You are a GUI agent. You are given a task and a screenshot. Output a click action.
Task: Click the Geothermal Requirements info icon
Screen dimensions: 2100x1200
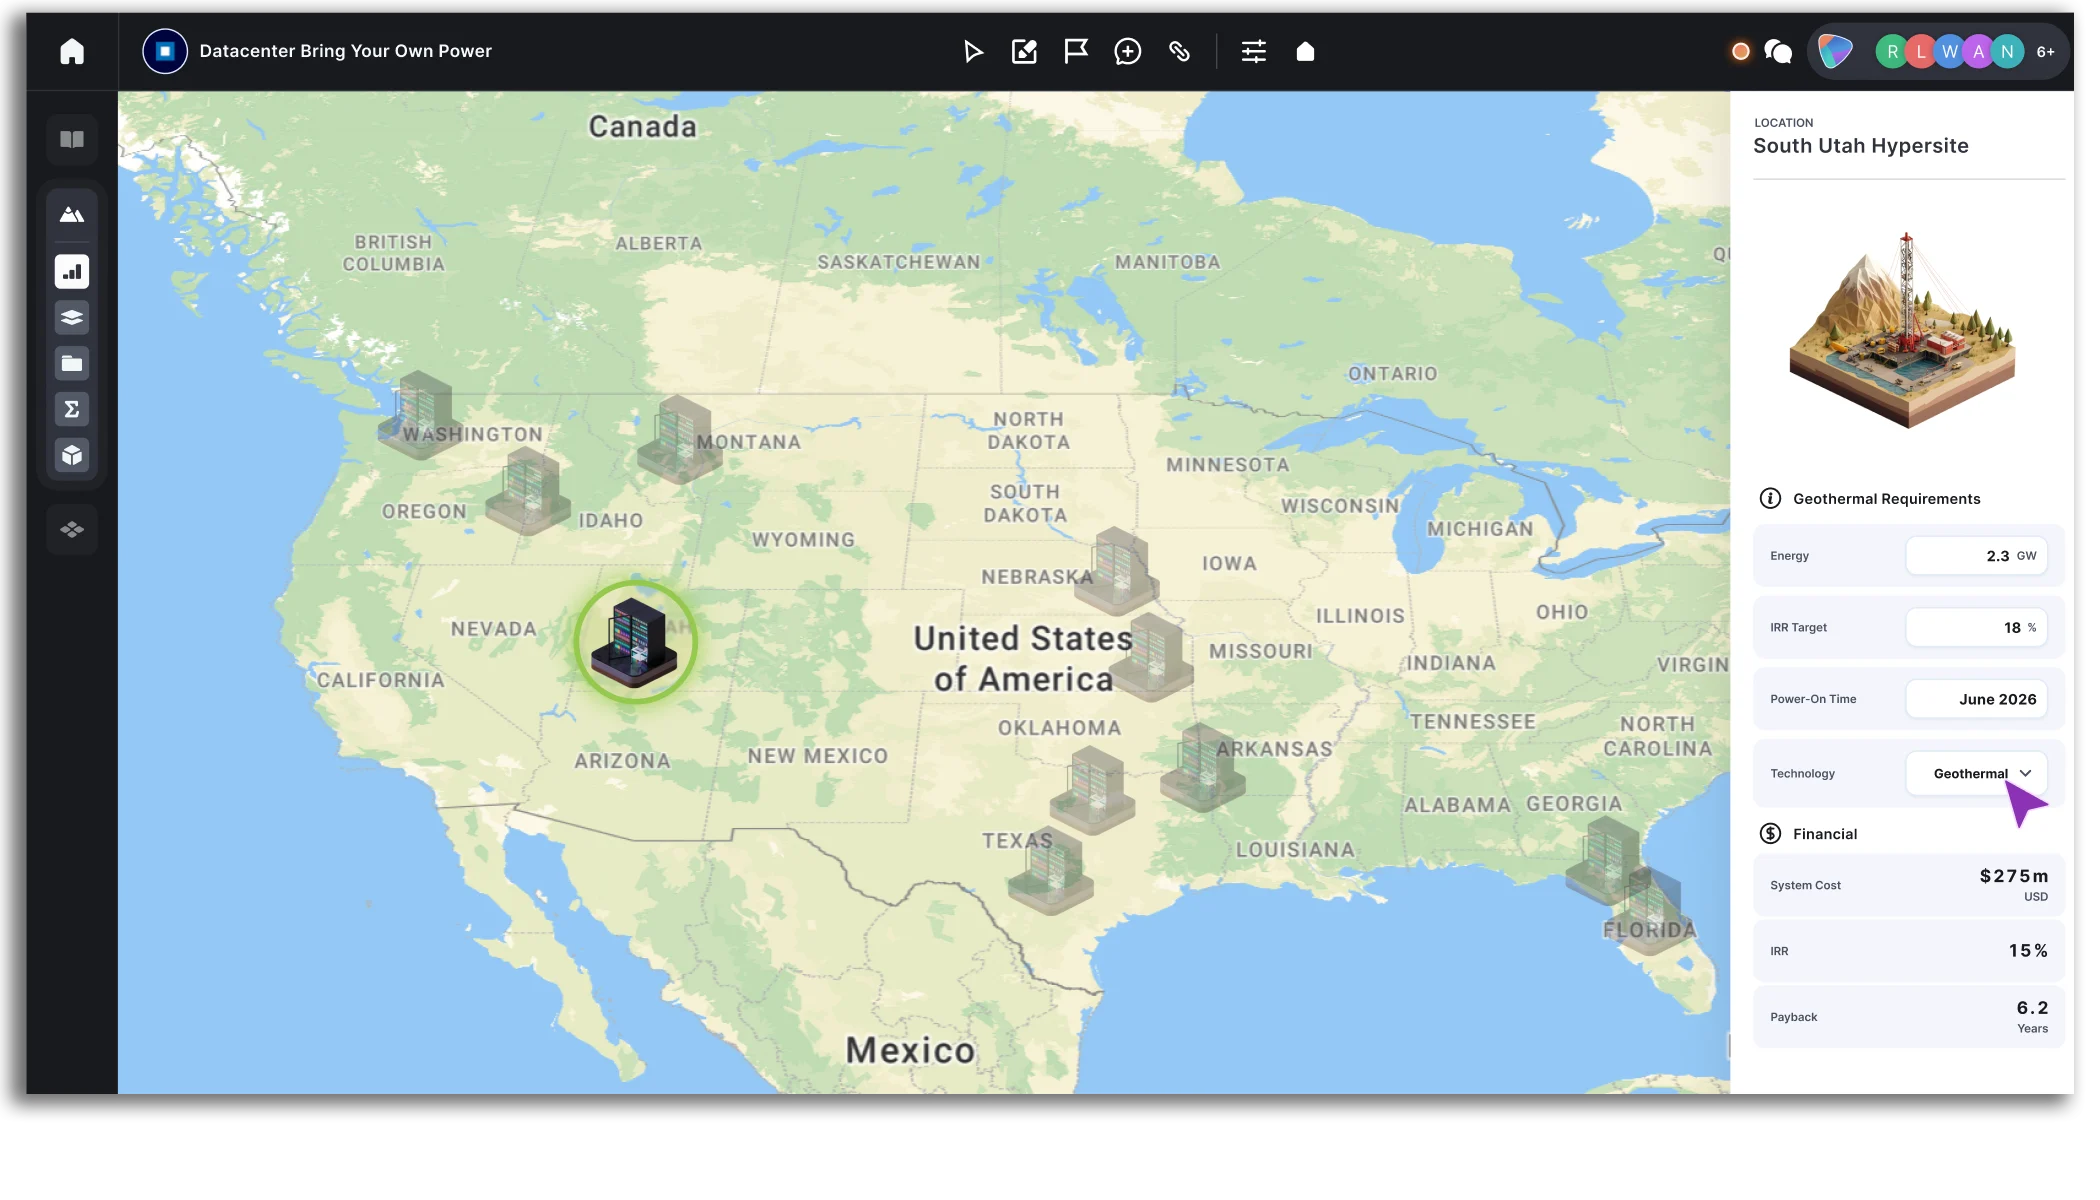point(1770,498)
